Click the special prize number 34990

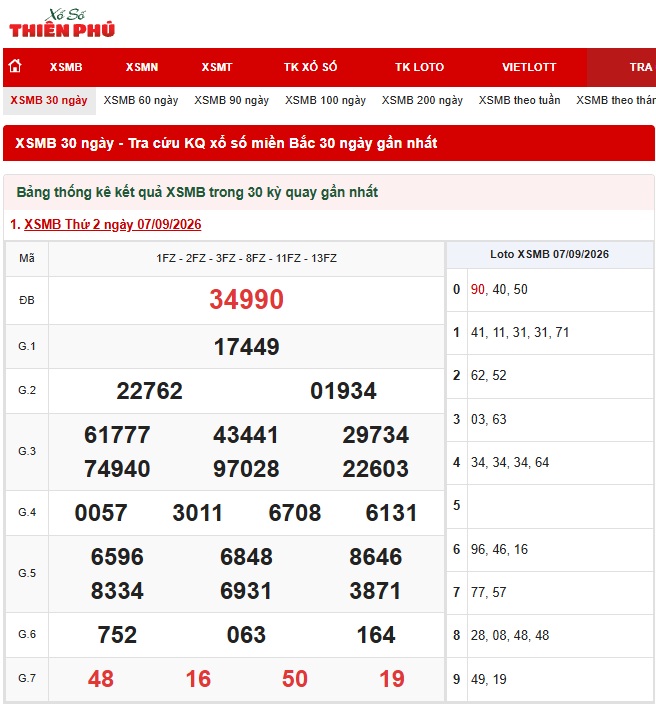pos(247,299)
